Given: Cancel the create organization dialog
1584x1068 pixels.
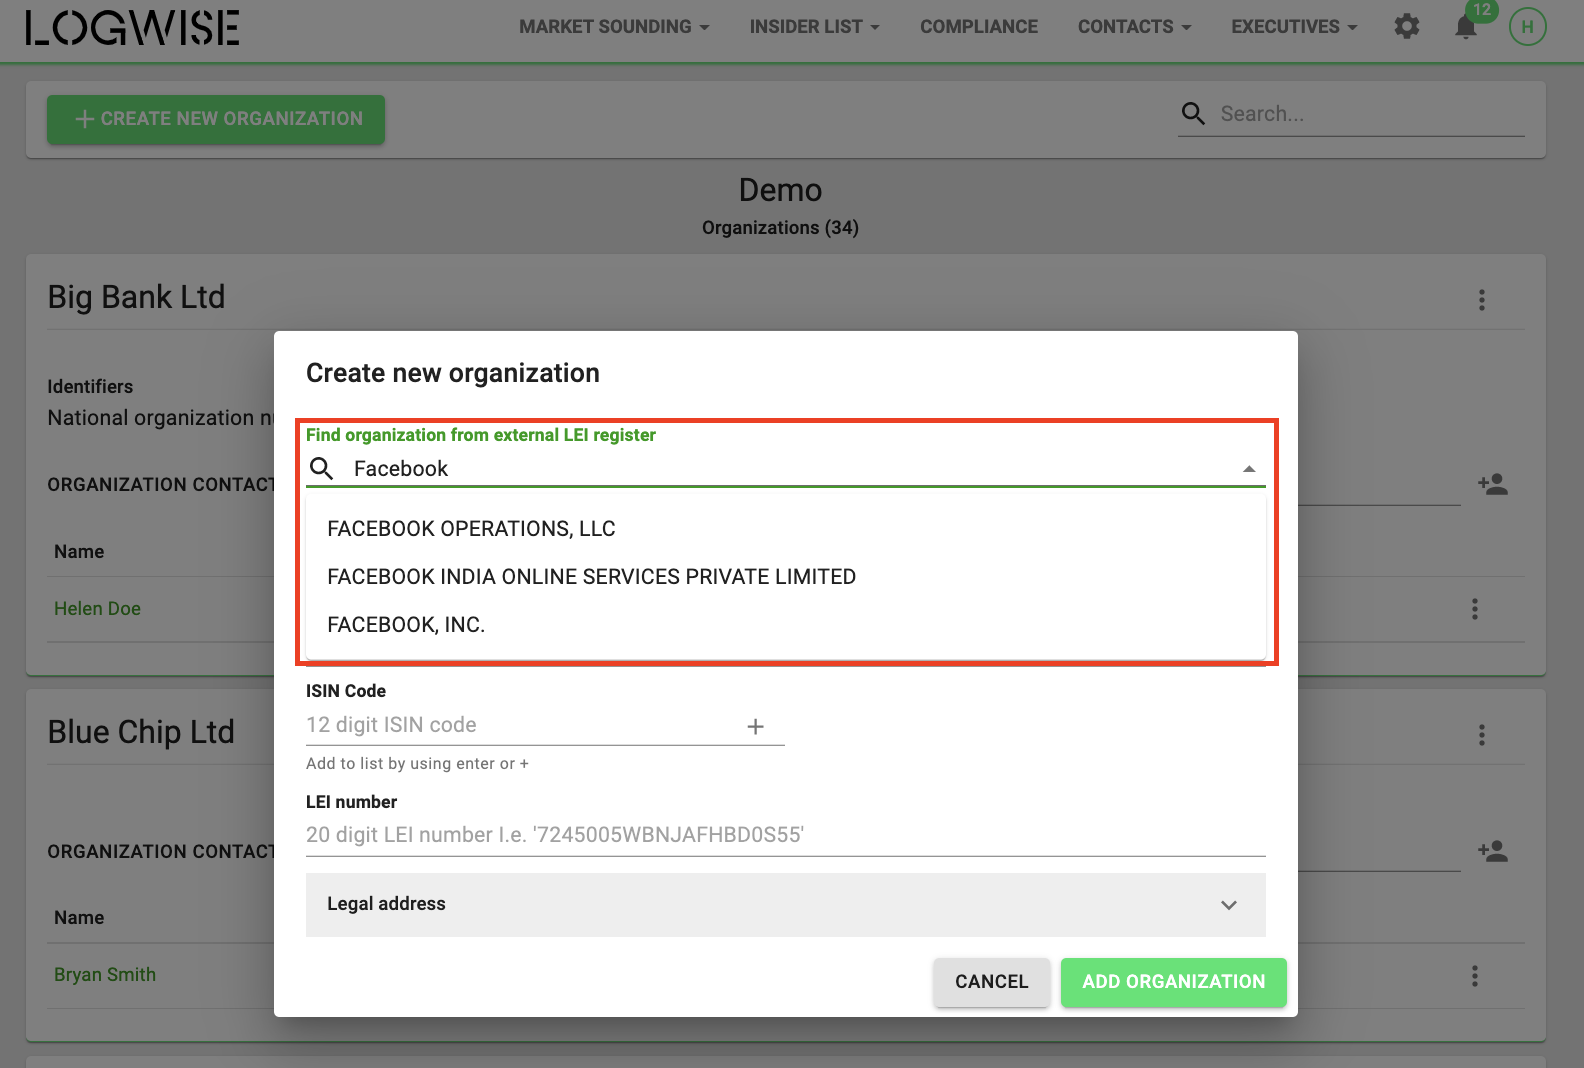Looking at the screenshot, I should (x=991, y=982).
